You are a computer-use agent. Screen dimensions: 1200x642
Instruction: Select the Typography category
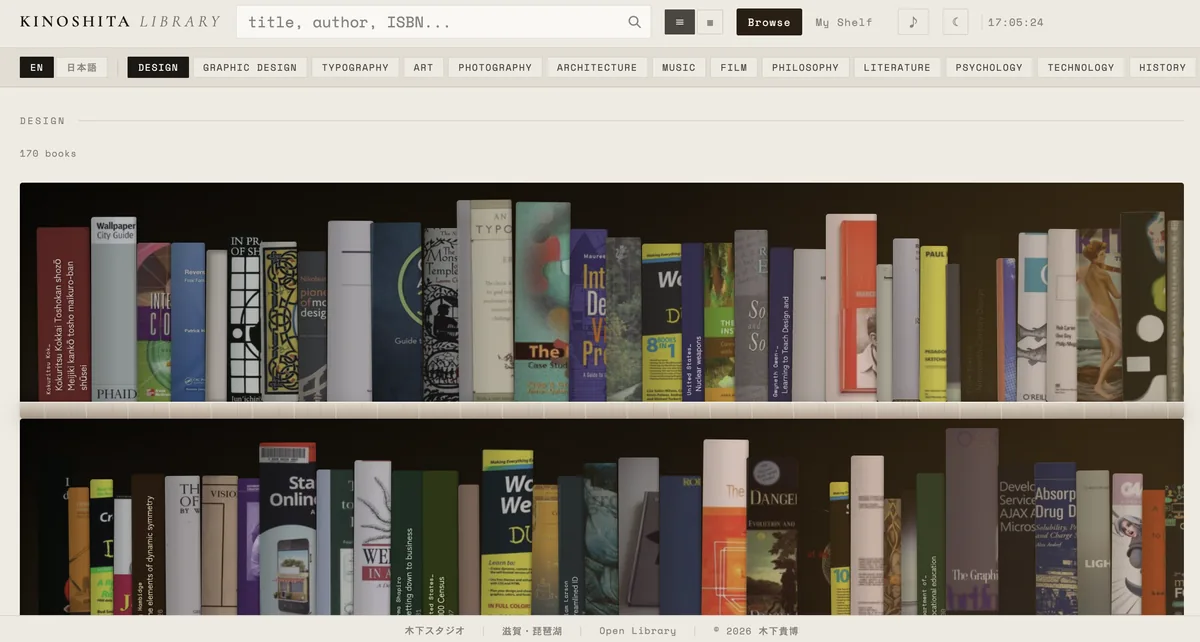click(x=355, y=67)
